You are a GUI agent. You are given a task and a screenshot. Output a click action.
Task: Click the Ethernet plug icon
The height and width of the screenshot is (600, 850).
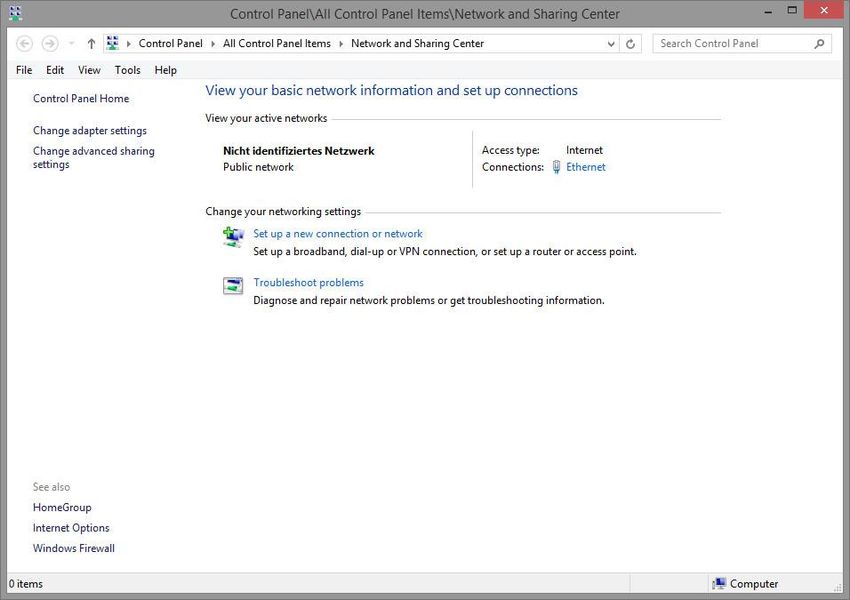[x=556, y=167]
